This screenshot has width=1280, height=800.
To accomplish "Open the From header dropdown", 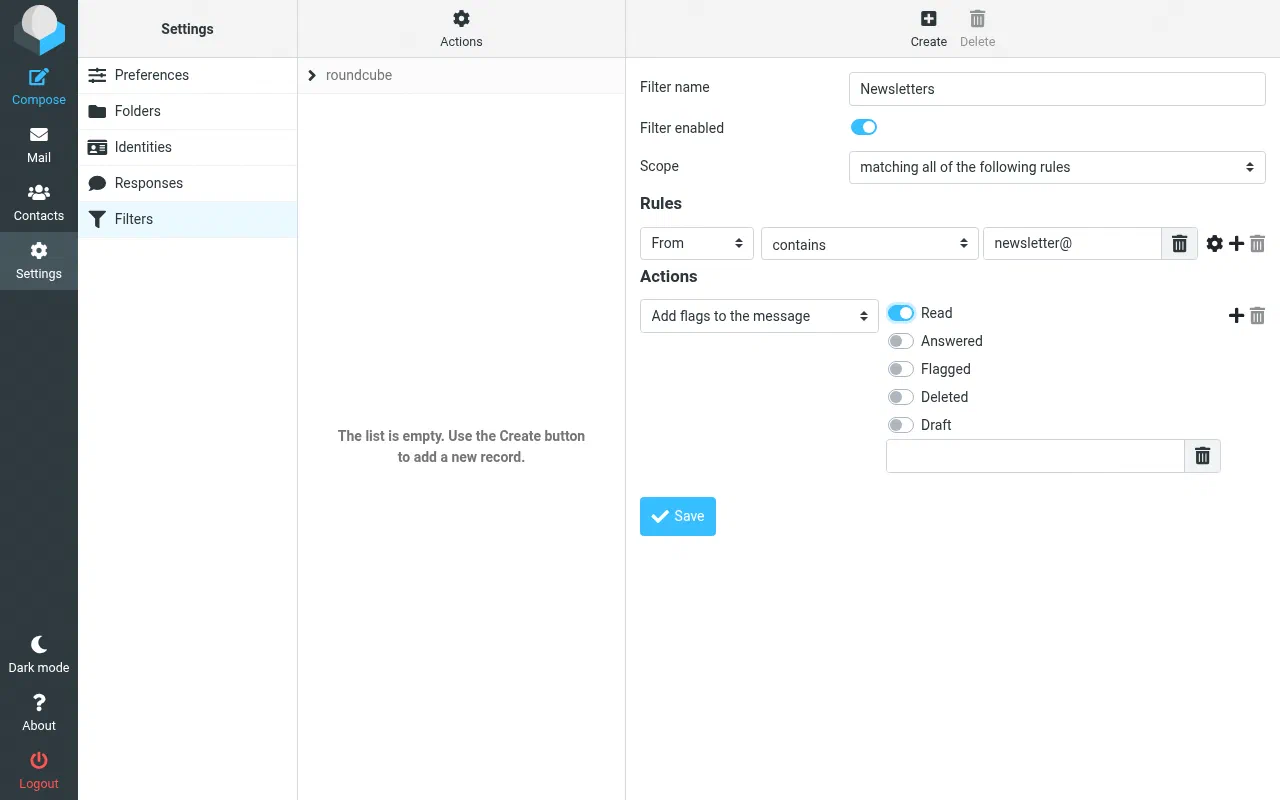I will (697, 243).
